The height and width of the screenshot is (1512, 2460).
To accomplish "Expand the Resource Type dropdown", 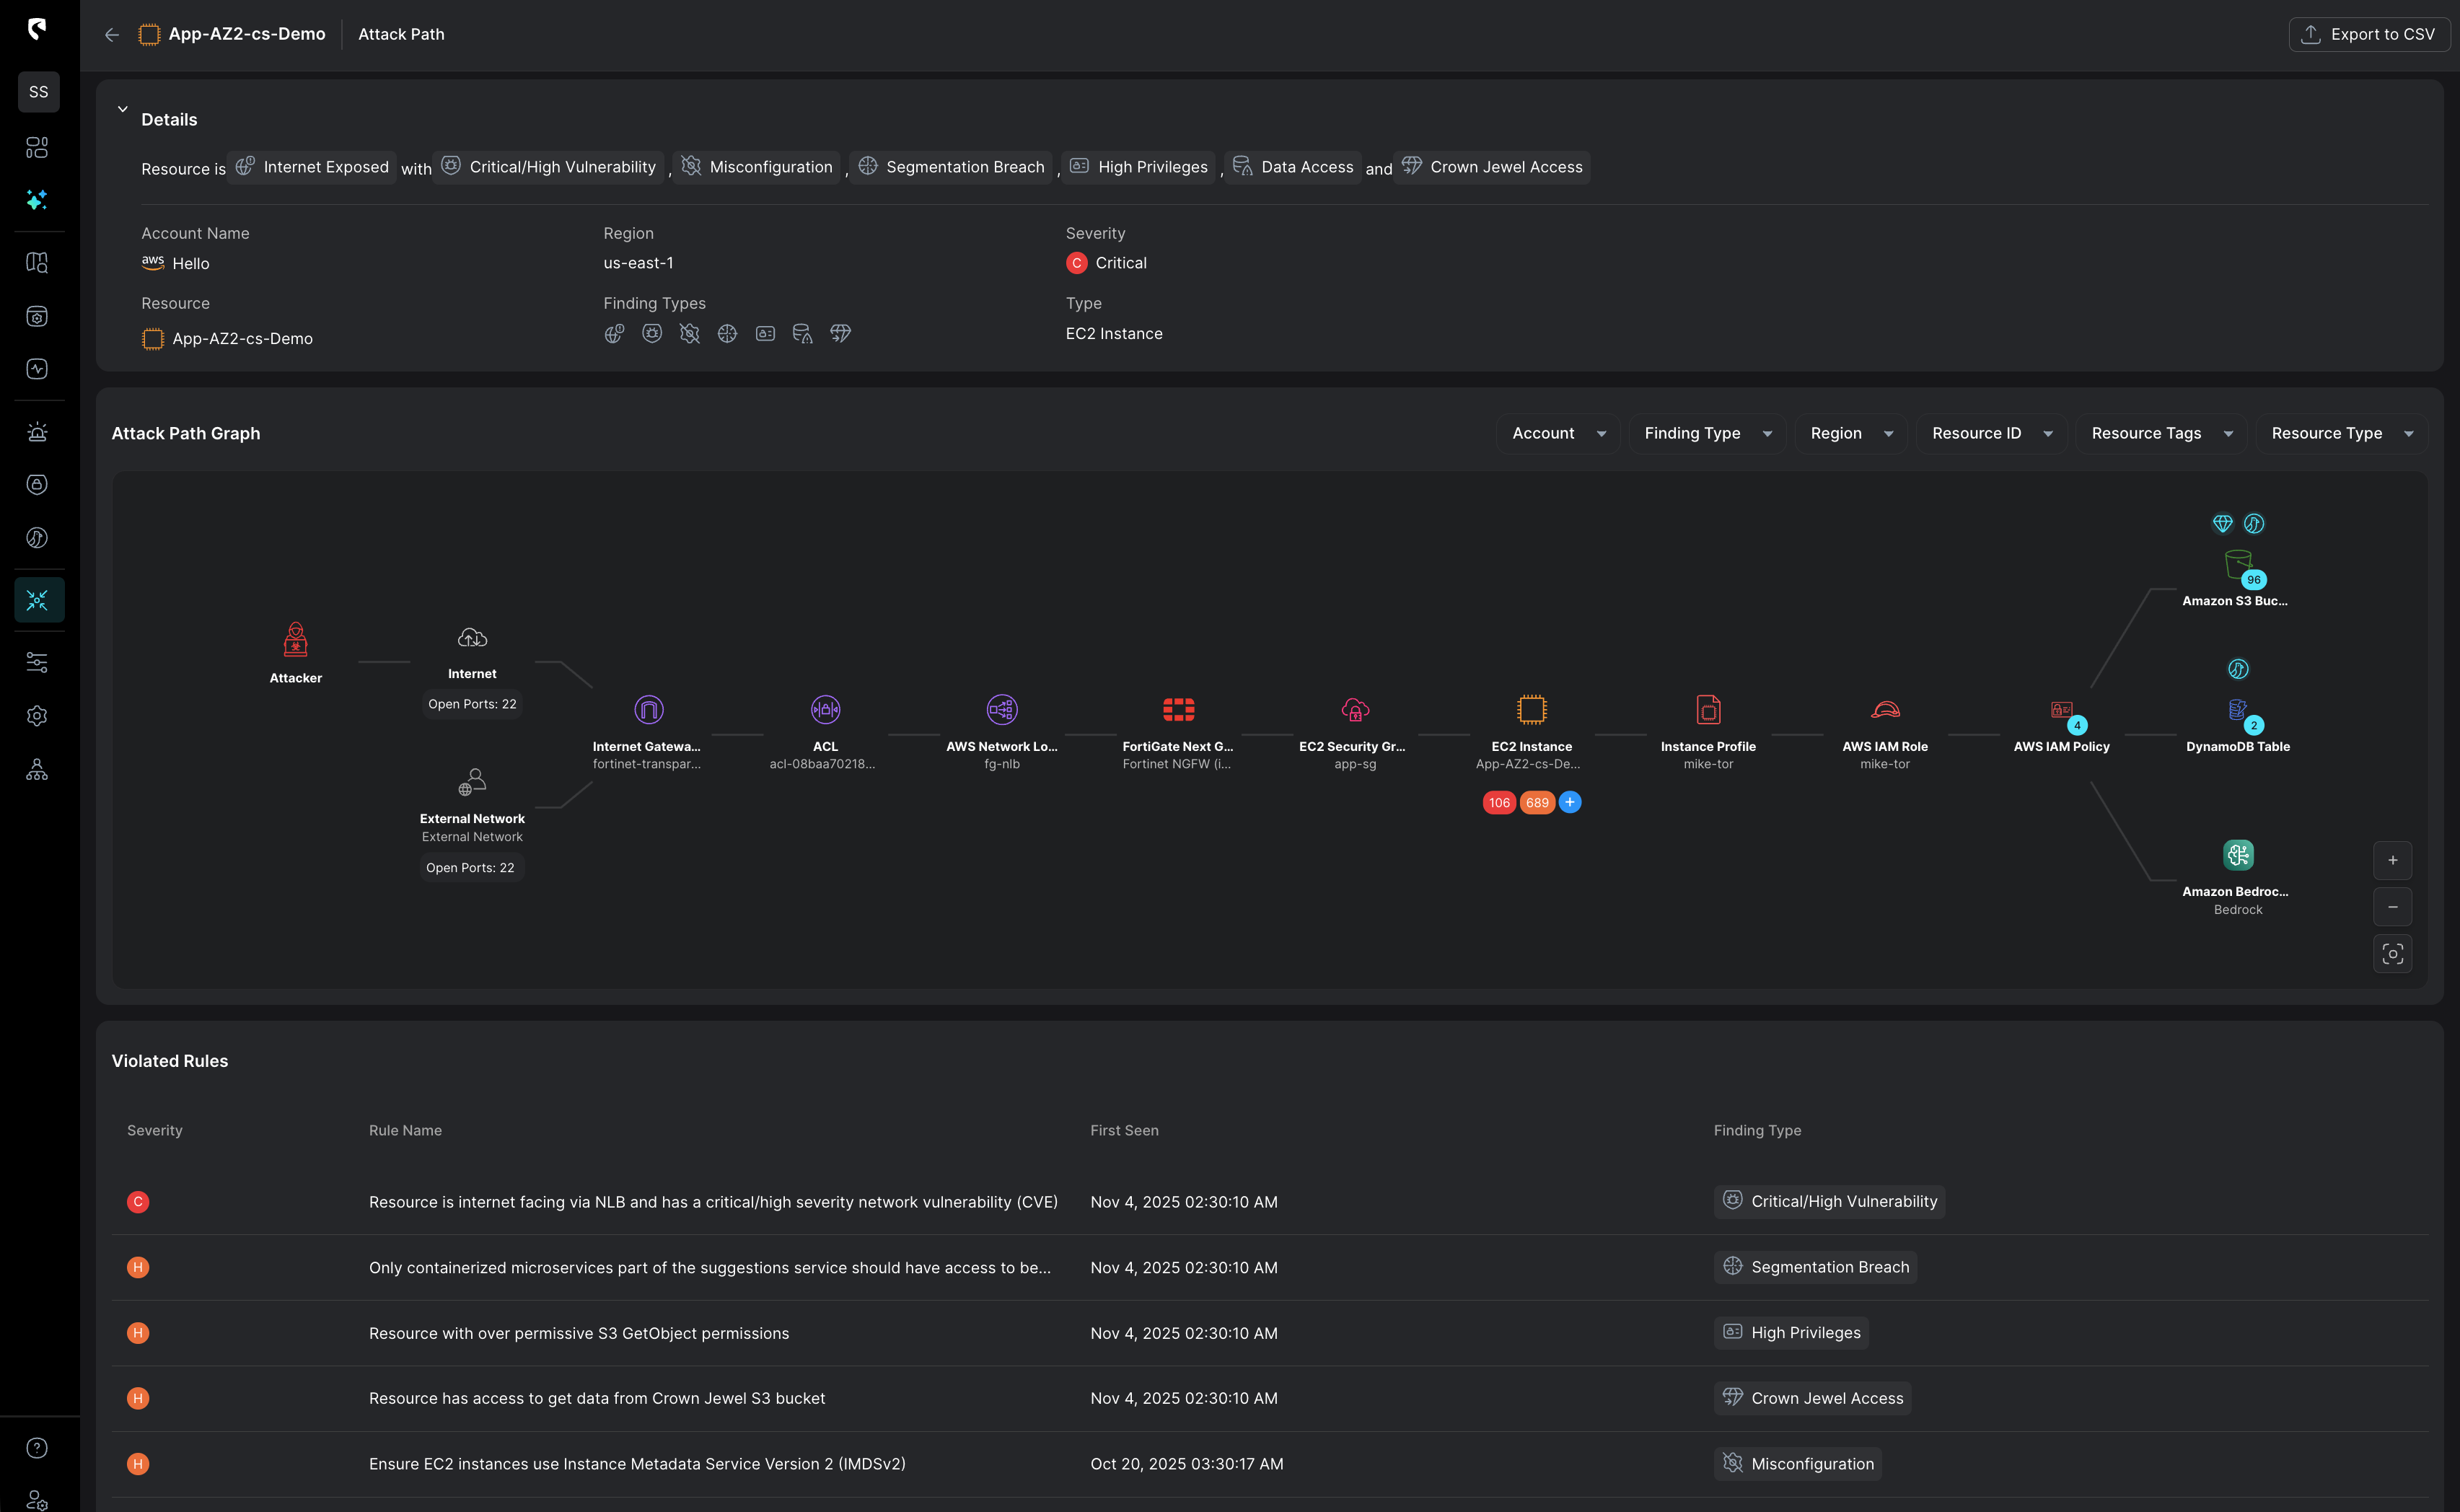I will [2341, 433].
